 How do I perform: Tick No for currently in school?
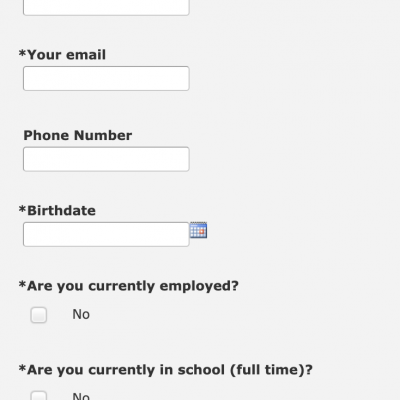[x=39, y=395]
